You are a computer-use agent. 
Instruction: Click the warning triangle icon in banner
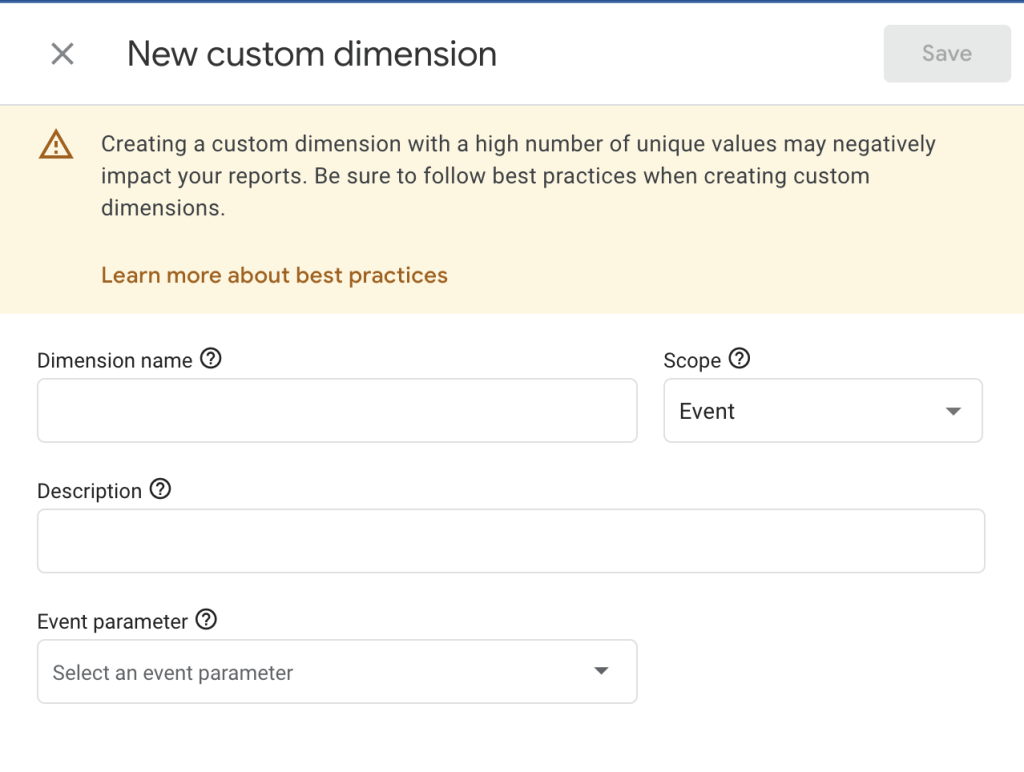coord(56,145)
